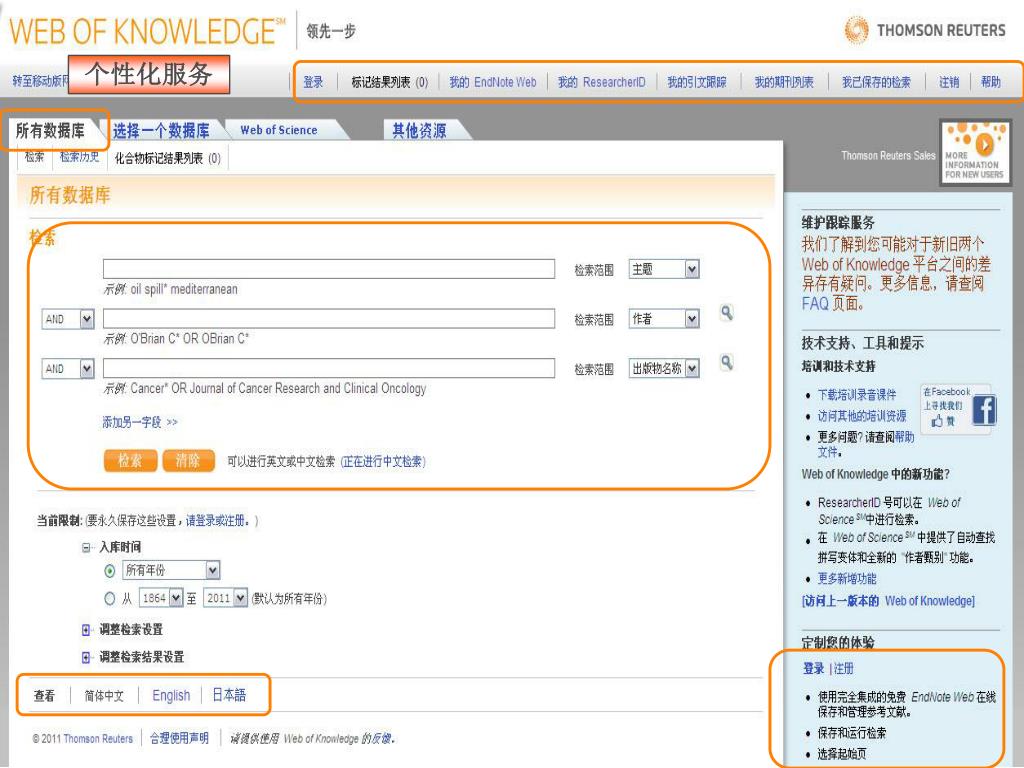The image size is (1024, 768).
Task: Open the 所有年份 dropdown
Action: coord(171,570)
